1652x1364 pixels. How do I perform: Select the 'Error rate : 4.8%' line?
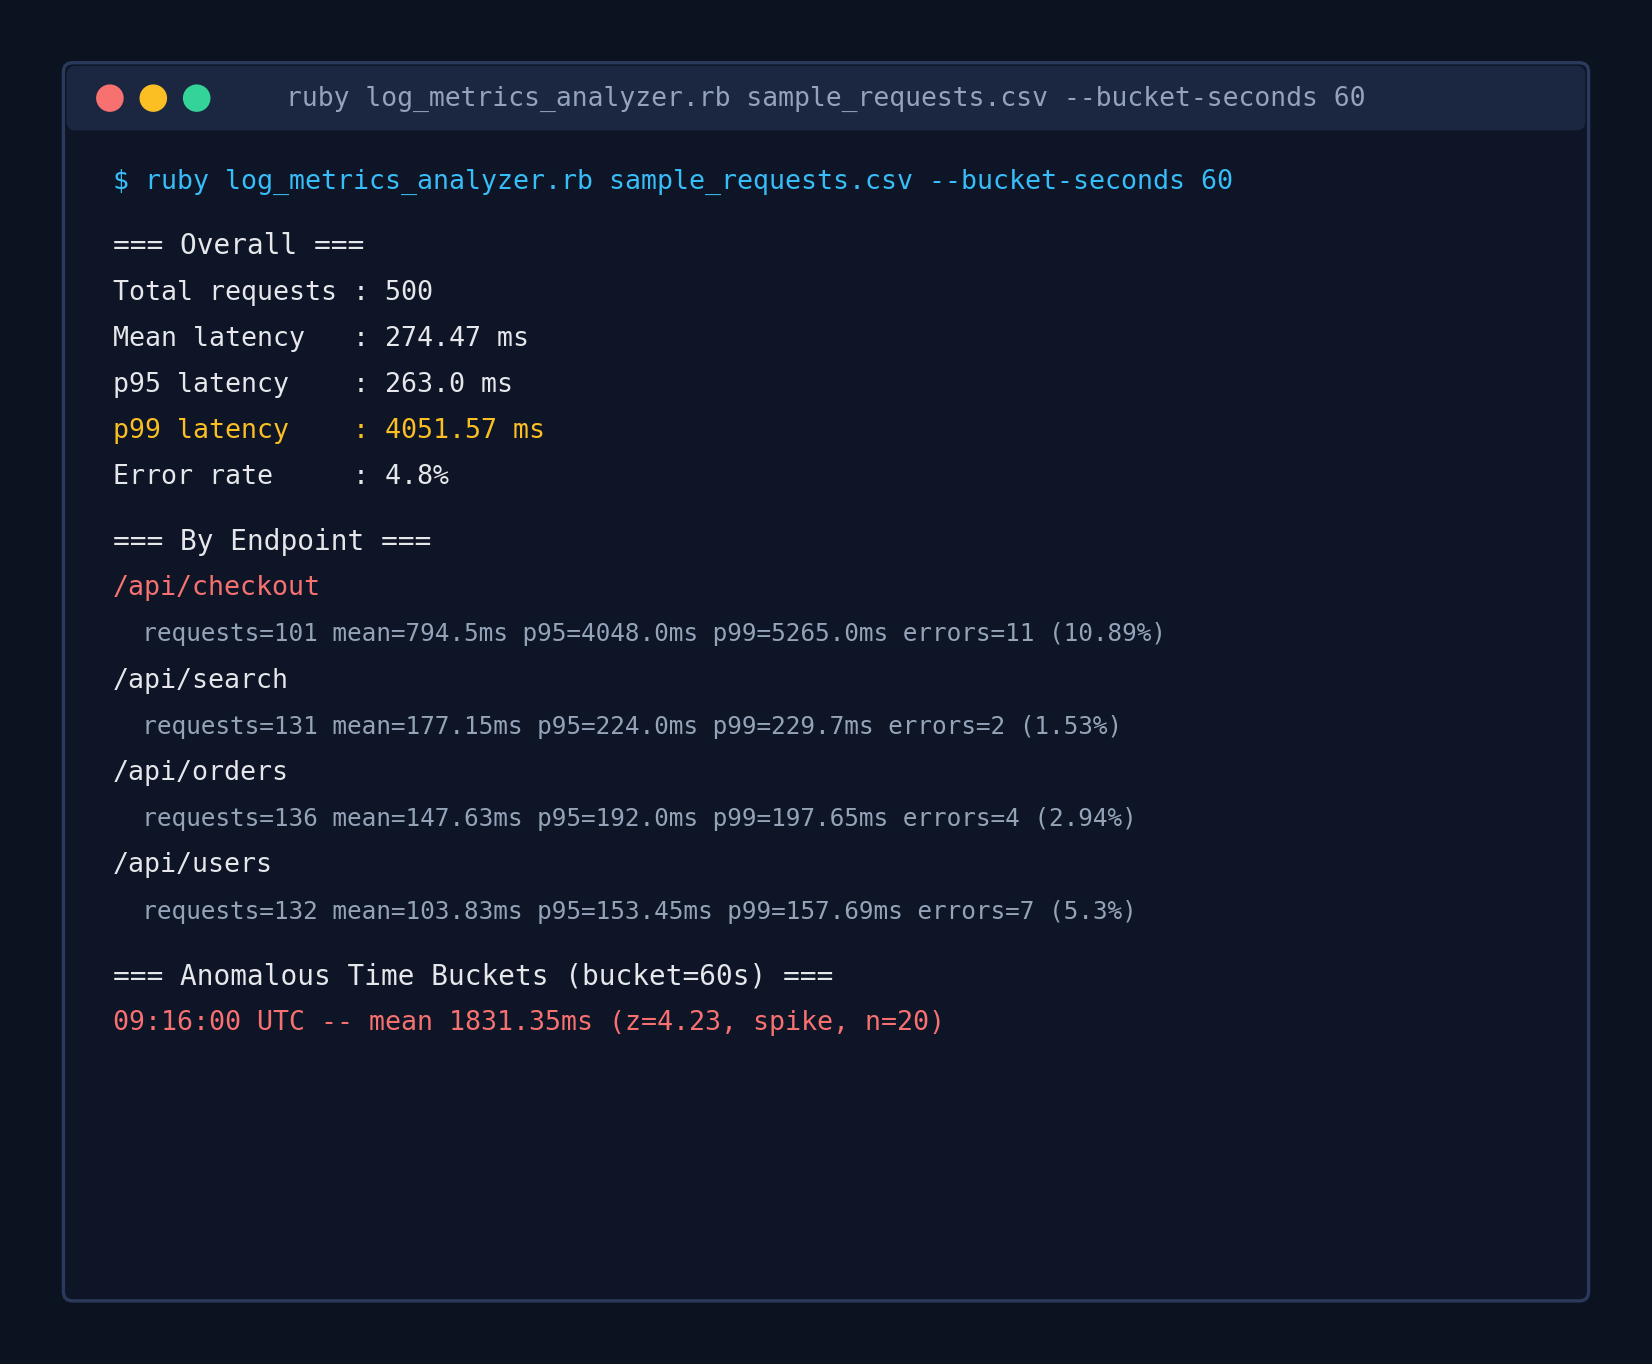point(281,475)
